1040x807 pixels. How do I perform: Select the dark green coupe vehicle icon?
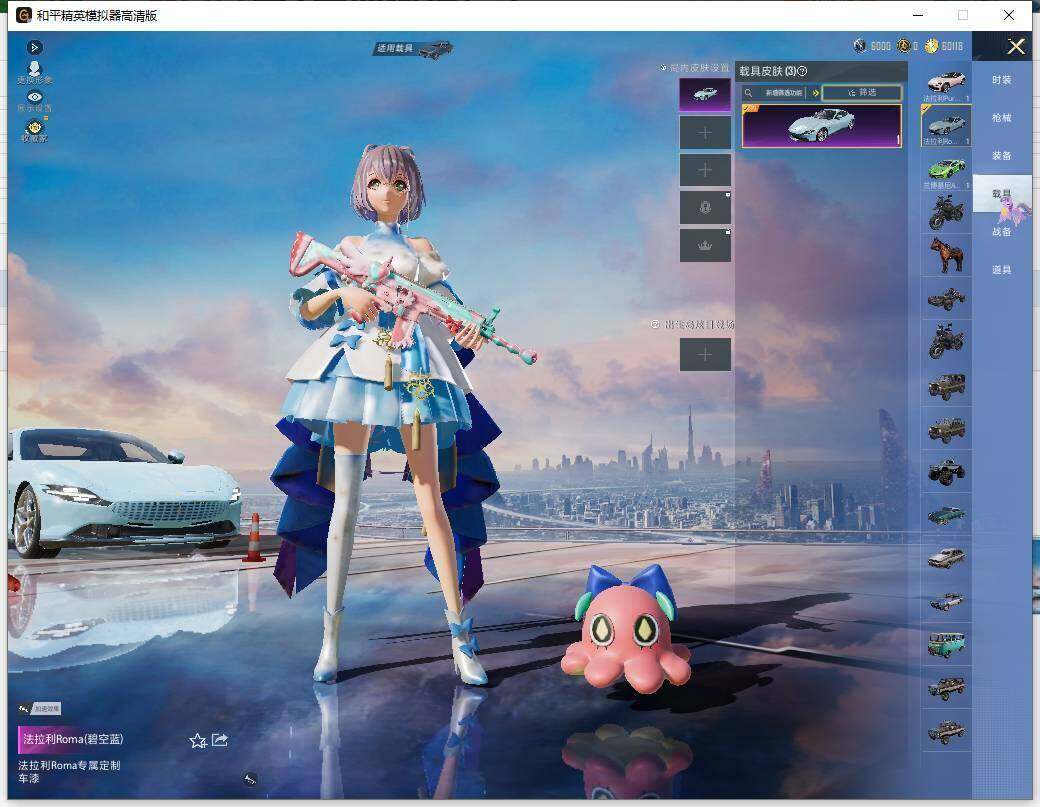click(x=946, y=515)
